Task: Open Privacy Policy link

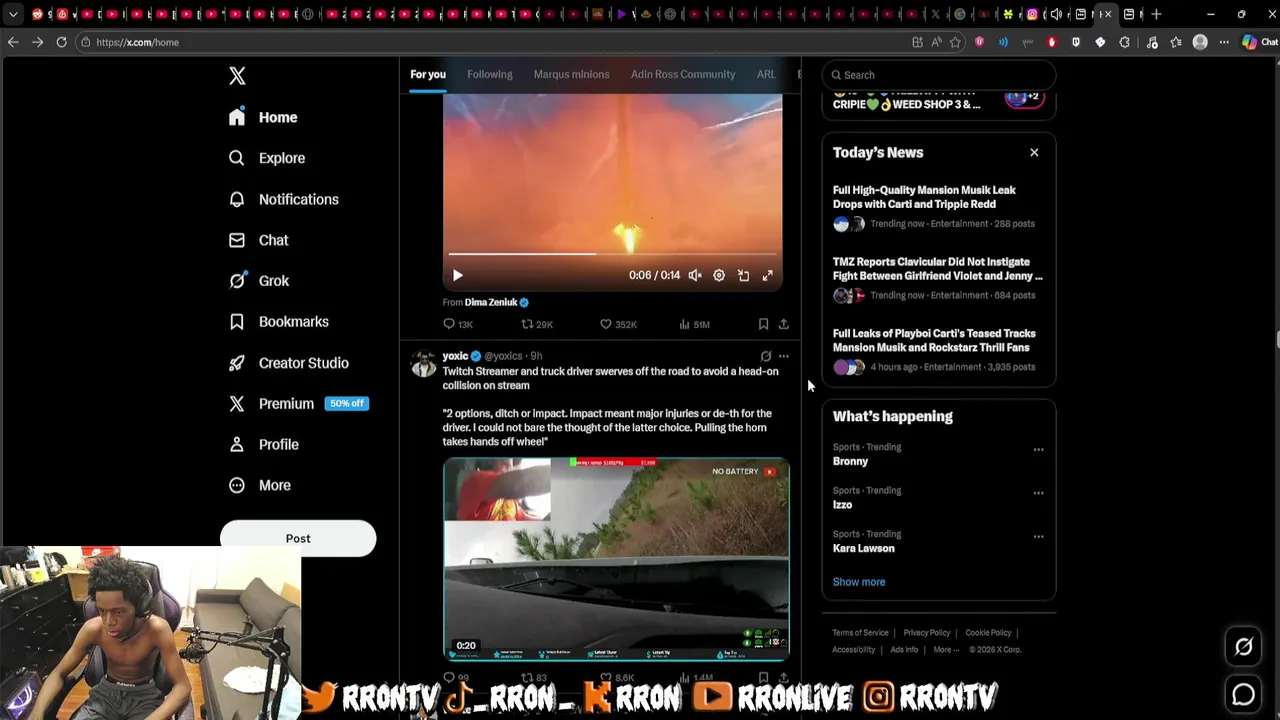Action: (927, 633)
